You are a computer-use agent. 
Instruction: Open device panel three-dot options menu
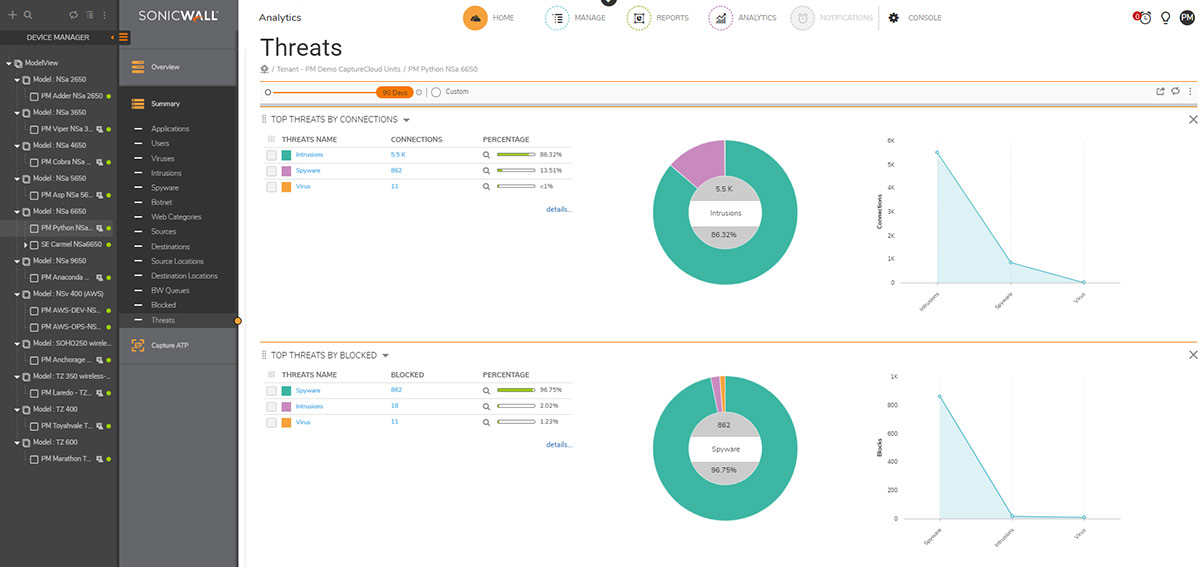105,15
